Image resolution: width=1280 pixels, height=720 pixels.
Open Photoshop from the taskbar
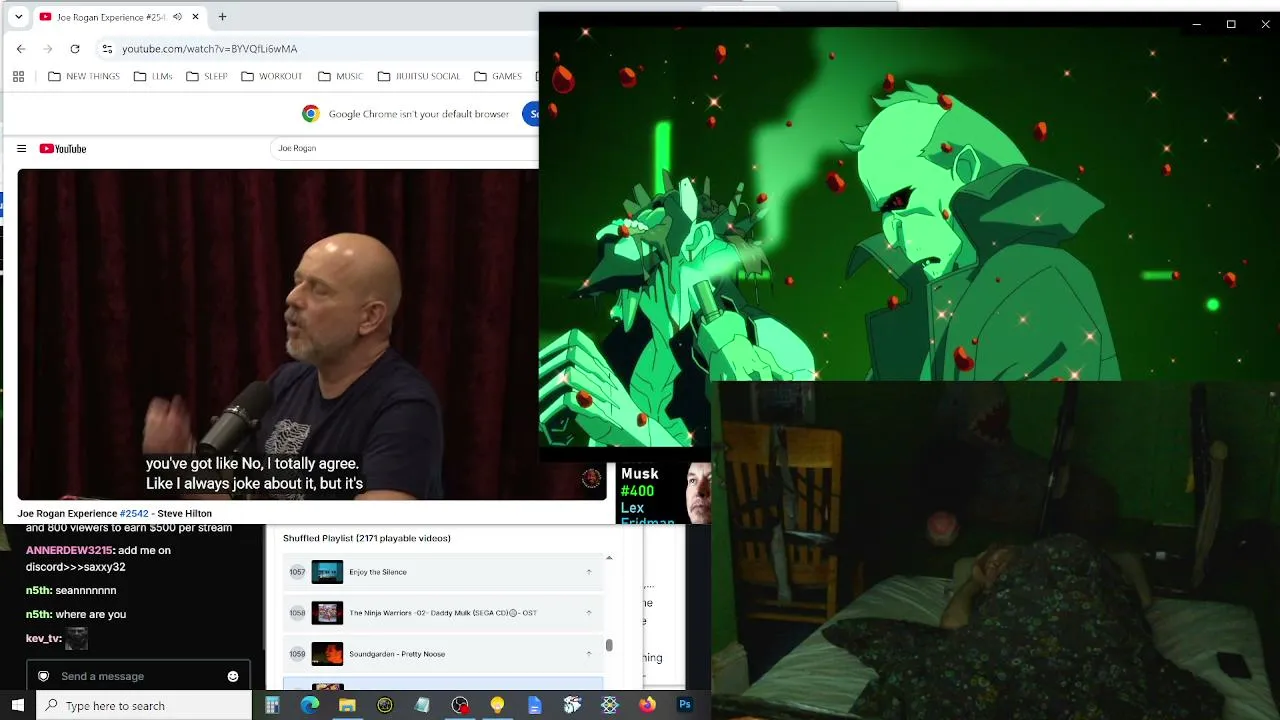(685, 706)
